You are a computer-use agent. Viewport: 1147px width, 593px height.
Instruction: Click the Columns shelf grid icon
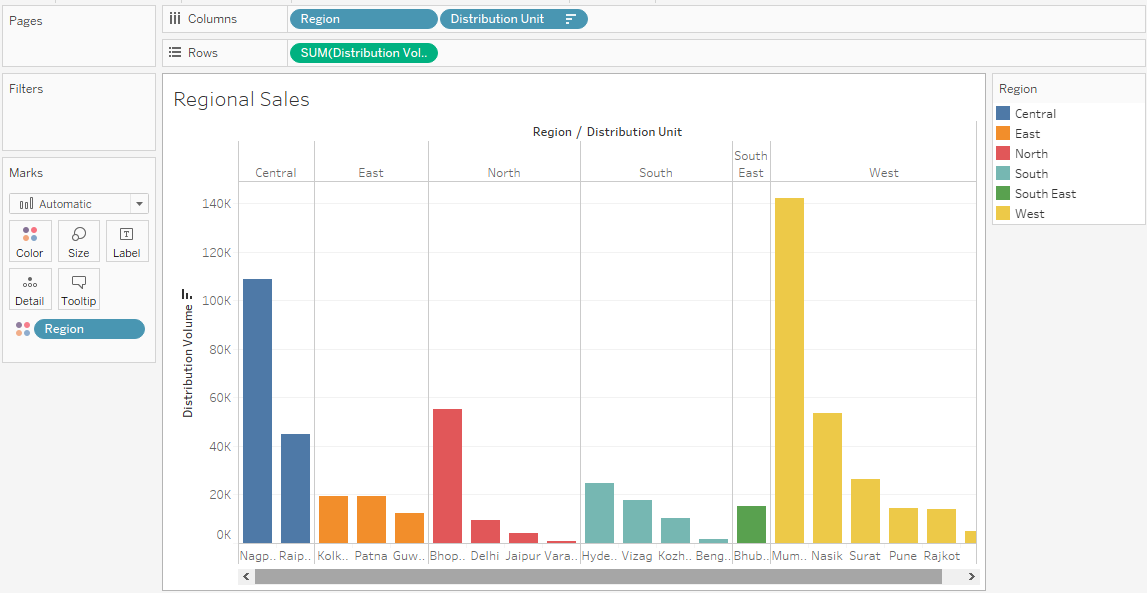click(x=176, y=18)
